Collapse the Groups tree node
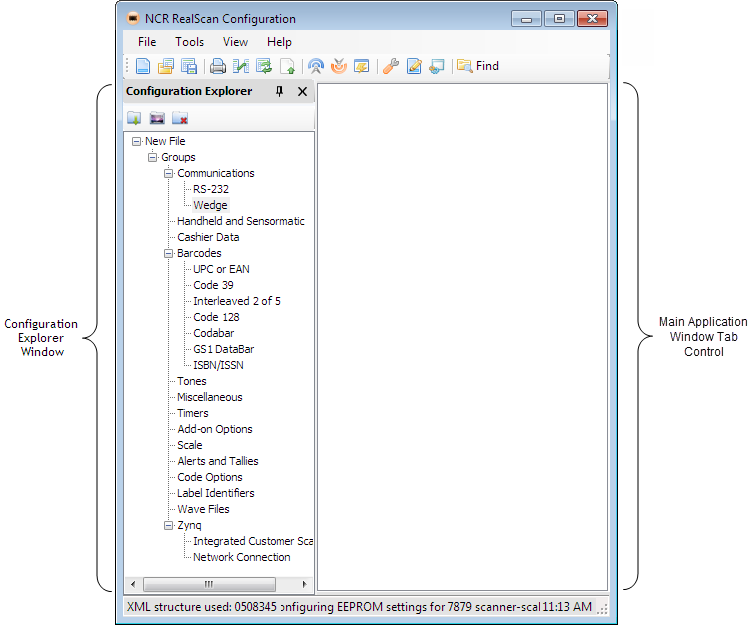This screenshot has width=756, height=625. point(152,157)
